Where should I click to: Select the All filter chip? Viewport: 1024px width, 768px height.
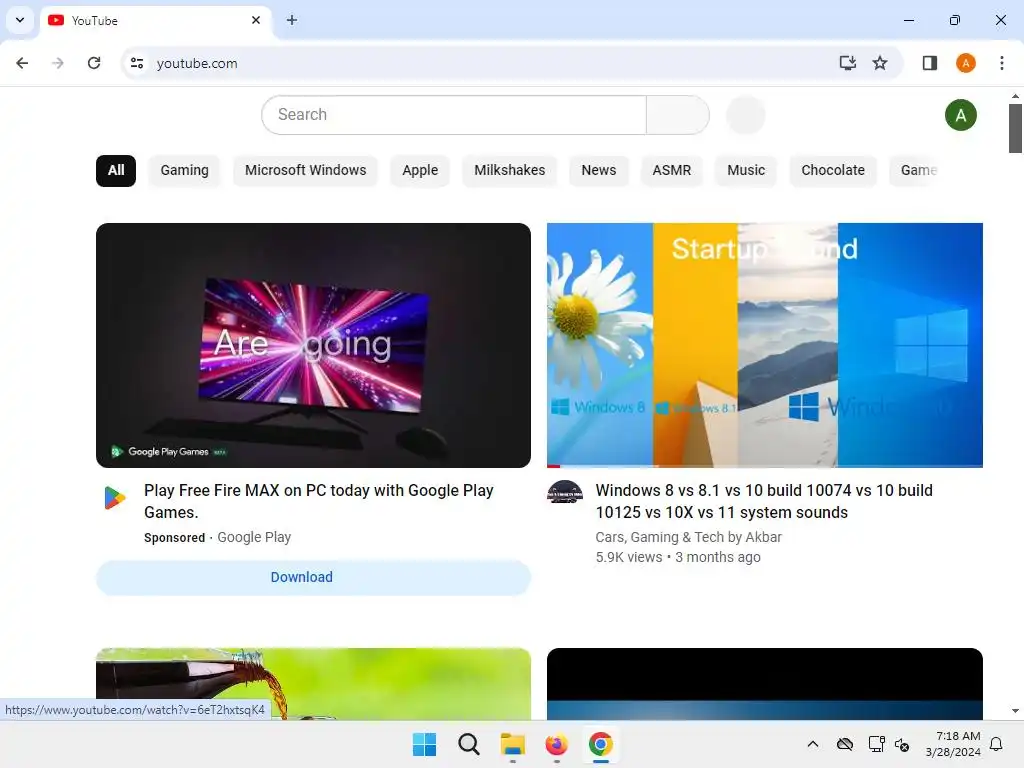116,170
